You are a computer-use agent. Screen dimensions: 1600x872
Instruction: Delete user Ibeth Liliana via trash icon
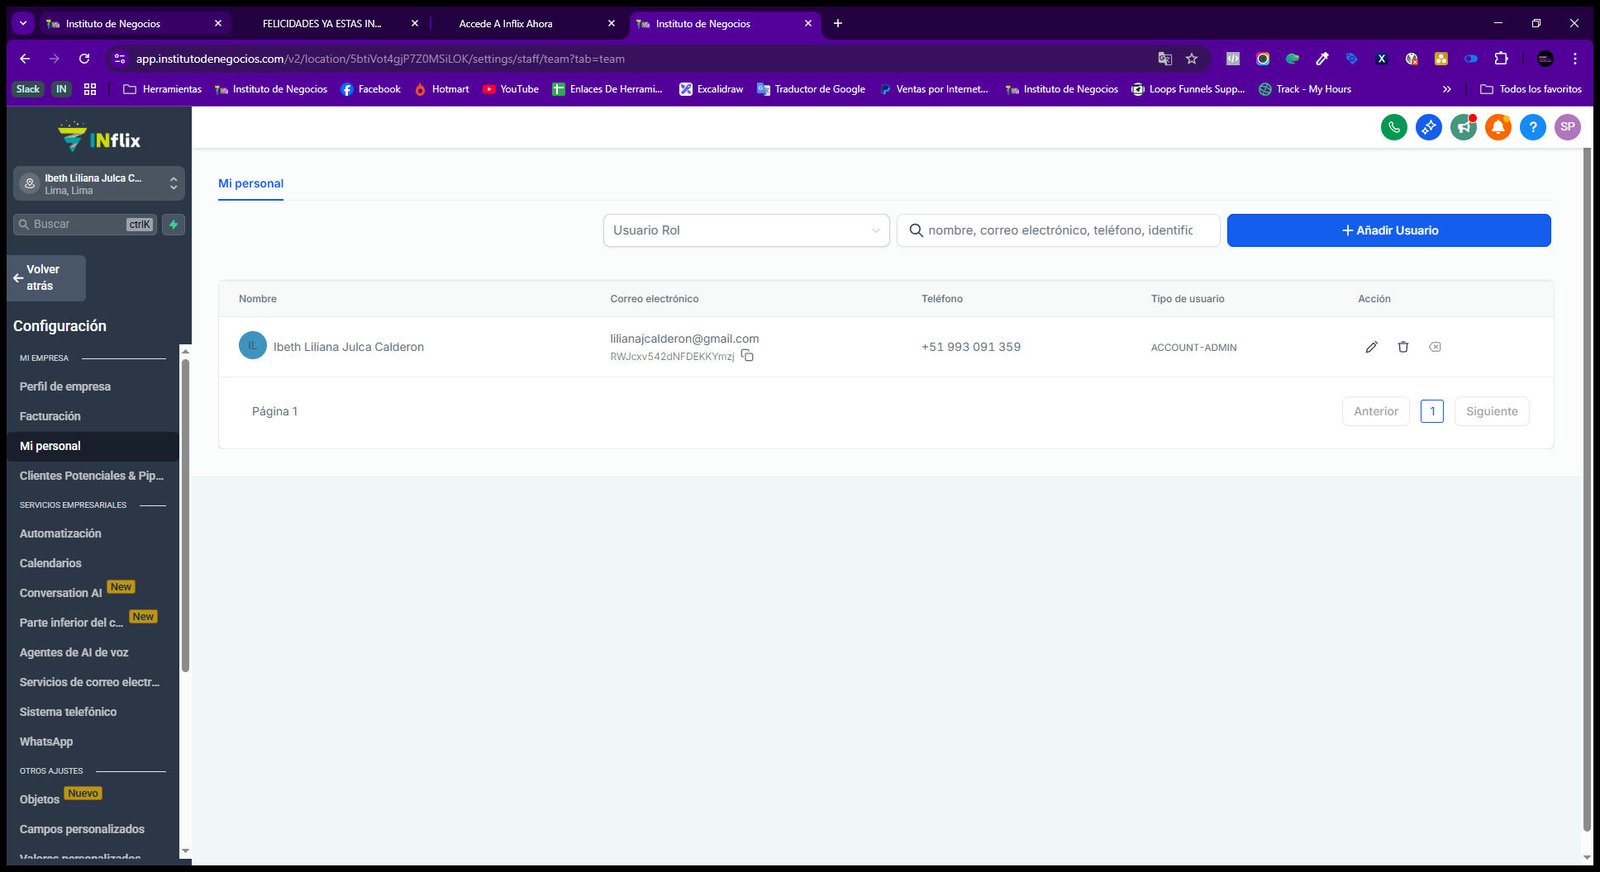click(x=1403, y=347)
